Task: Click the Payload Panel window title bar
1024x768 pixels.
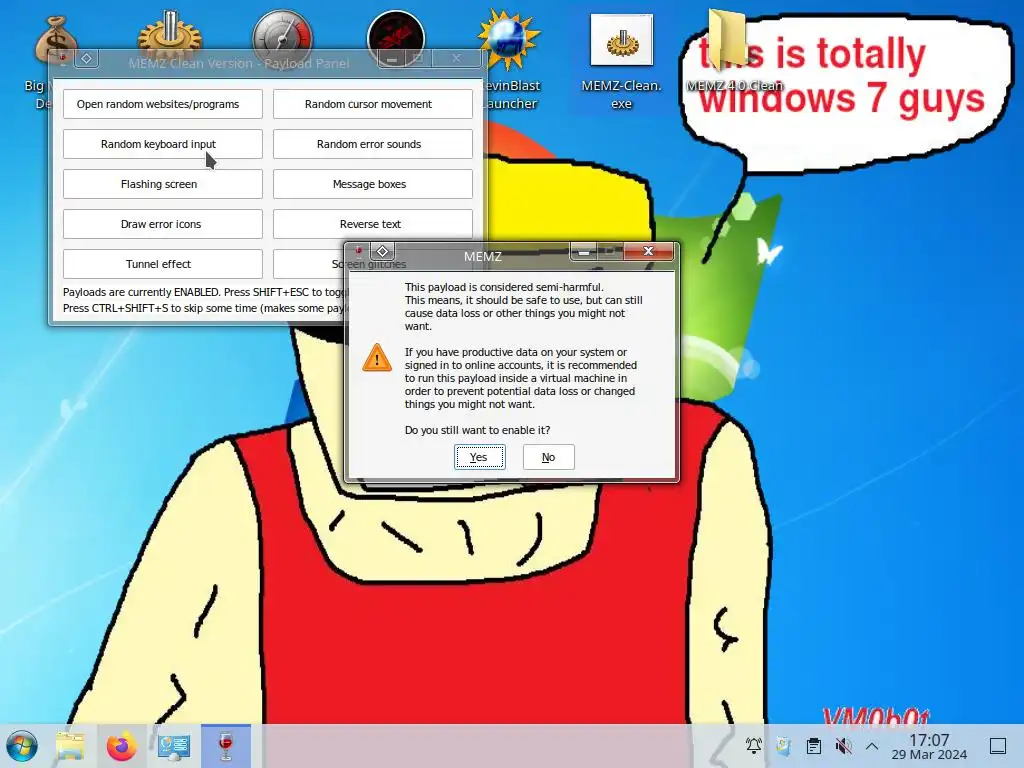Action: [x=239, y=63]
